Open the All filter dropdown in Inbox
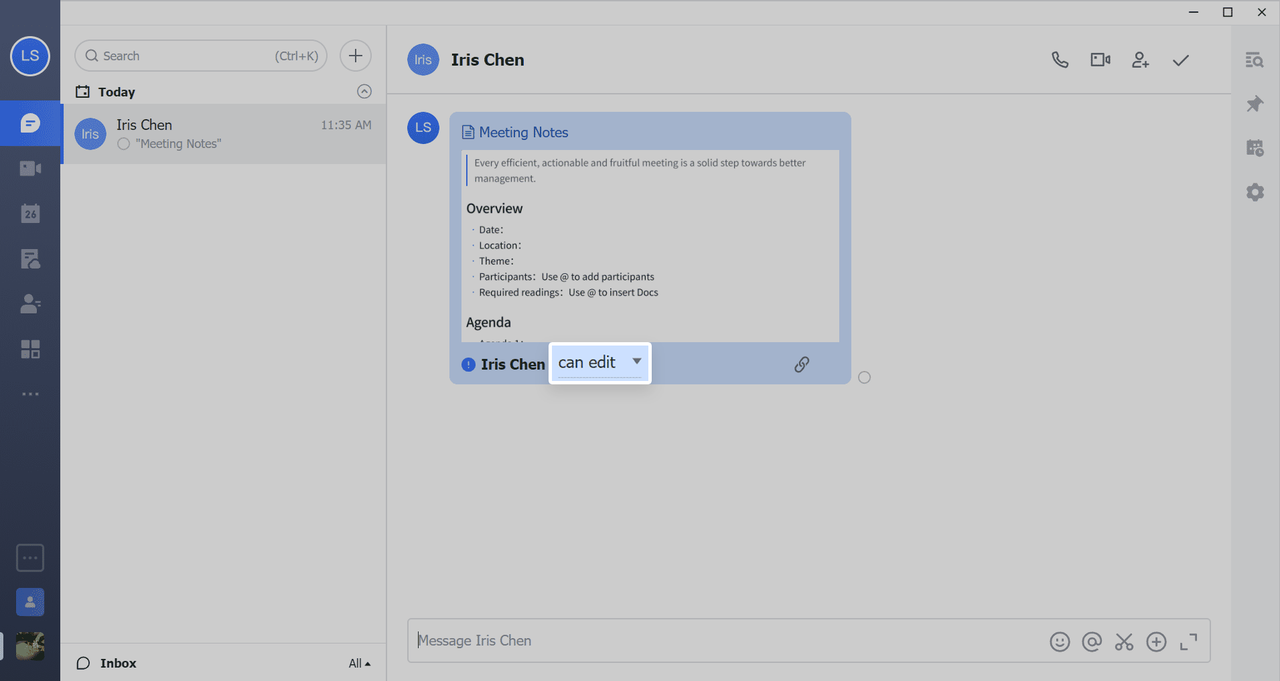 pyautogui.click(x=359, y=663)
